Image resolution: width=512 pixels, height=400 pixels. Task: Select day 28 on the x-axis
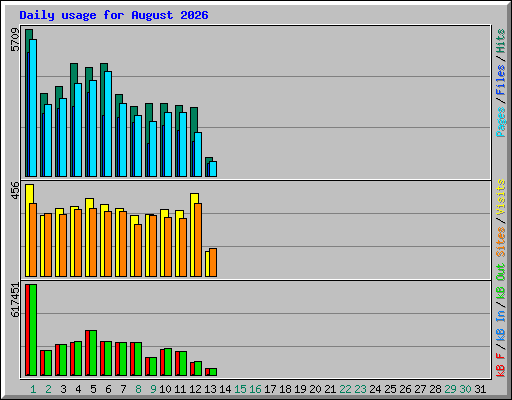[435, 389]
